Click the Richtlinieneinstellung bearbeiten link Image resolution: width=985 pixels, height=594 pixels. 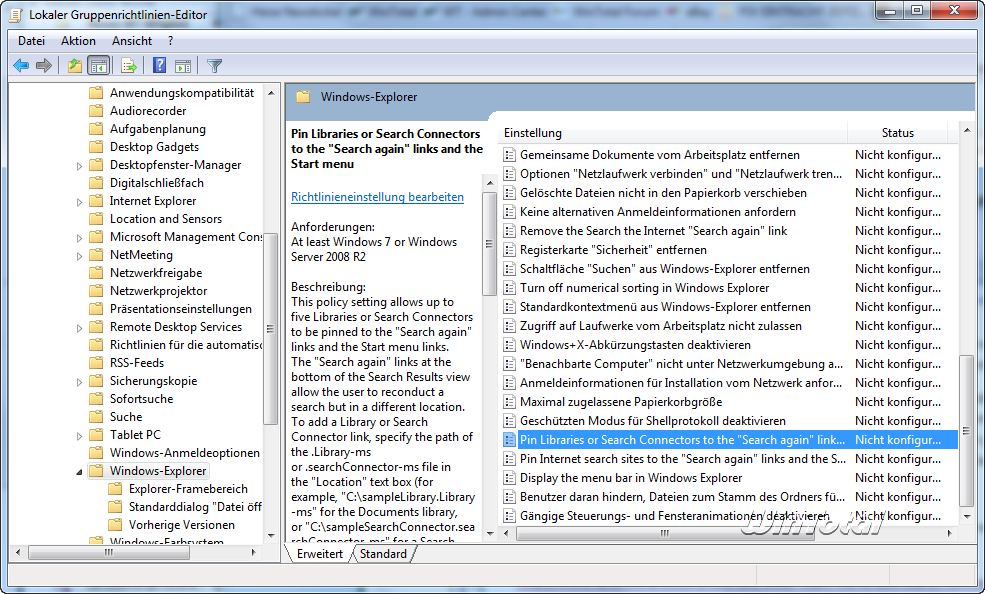tap(377, 197)
